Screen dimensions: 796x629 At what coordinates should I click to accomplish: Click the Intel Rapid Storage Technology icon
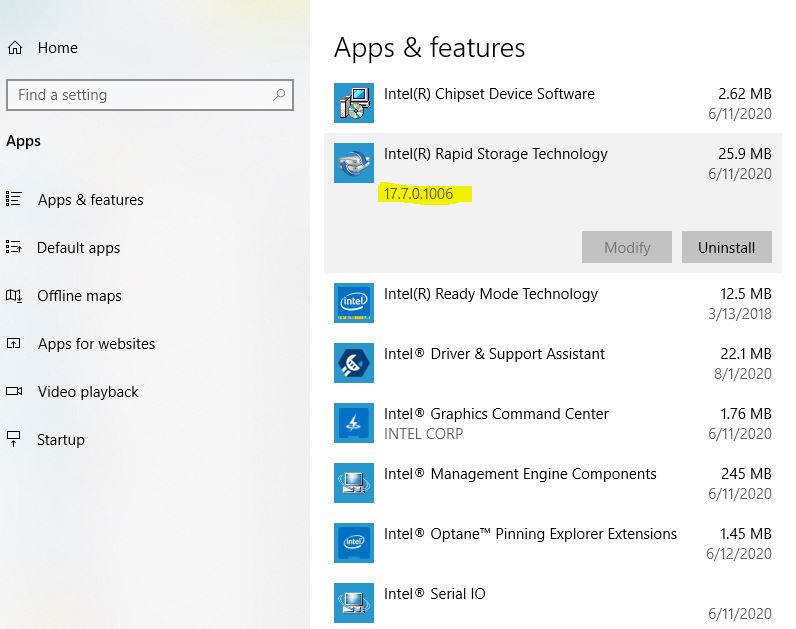(x=354, y=163)
